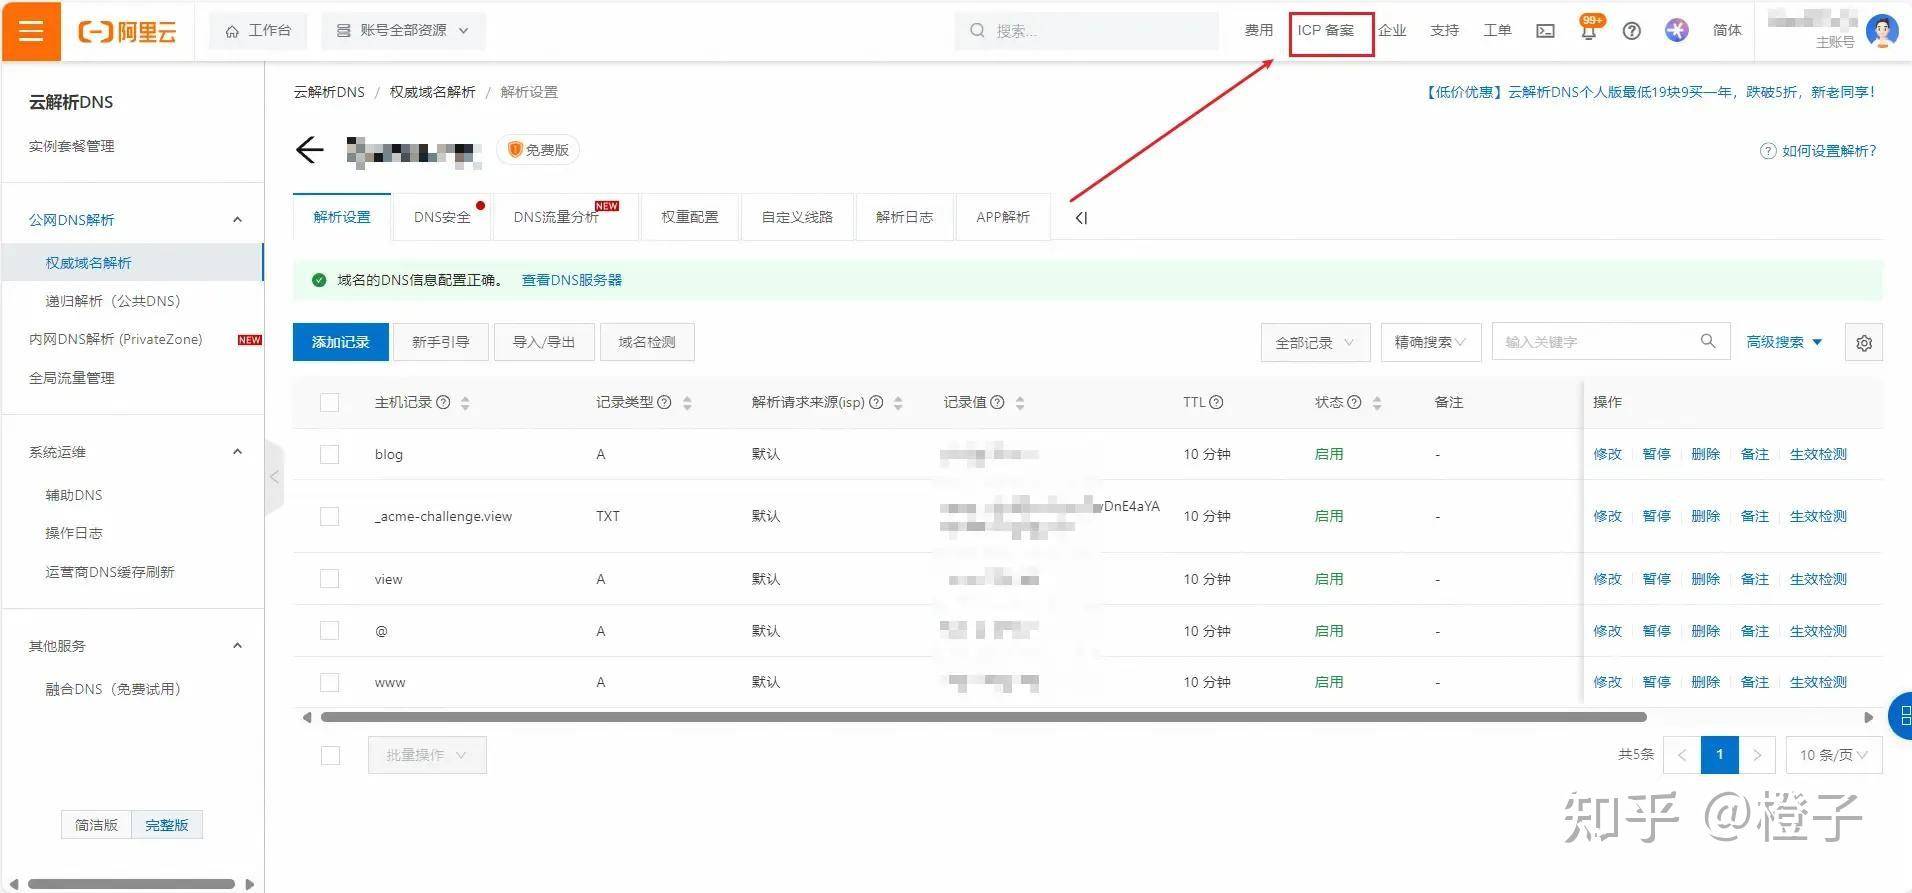
Task: Click the sidebar bottom horizontal scrollbar
Action: 131,884
